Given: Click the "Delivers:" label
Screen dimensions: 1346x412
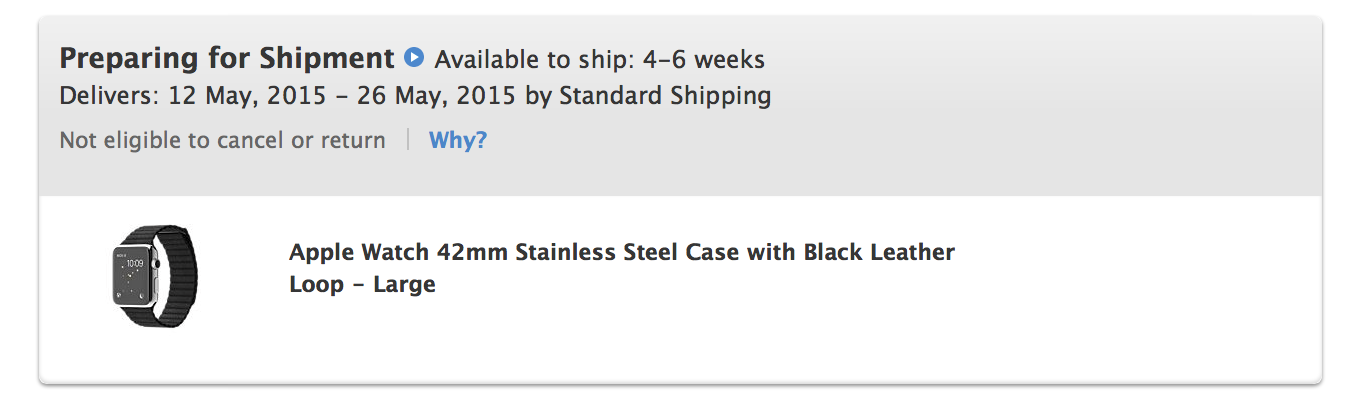Looking at the screenshot, I should tap(103, 97).
